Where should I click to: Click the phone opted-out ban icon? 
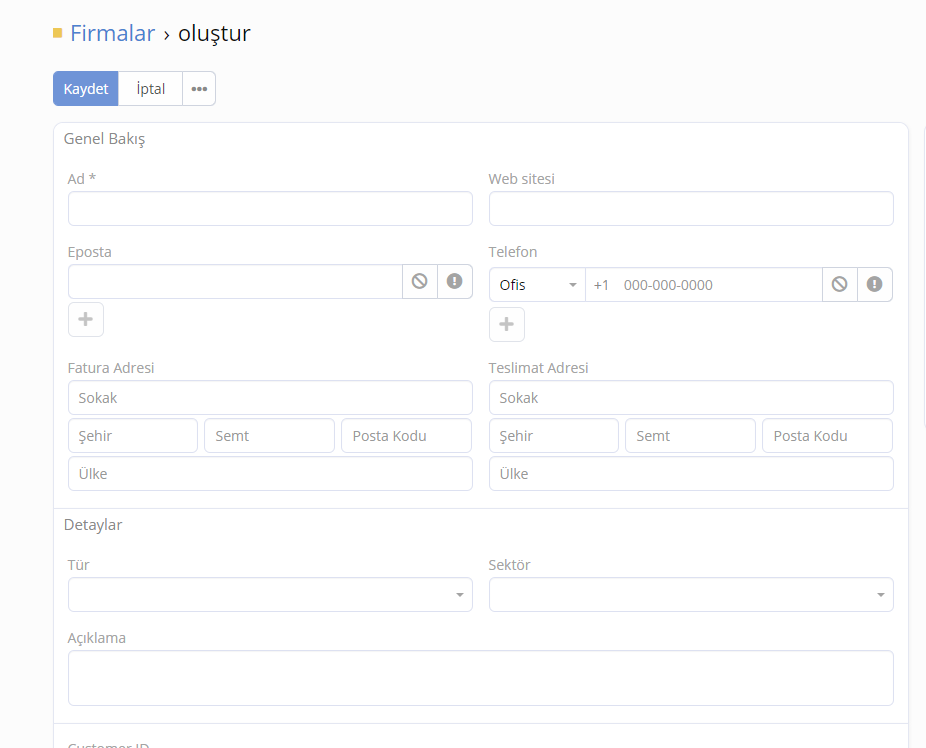click(840, 285)
